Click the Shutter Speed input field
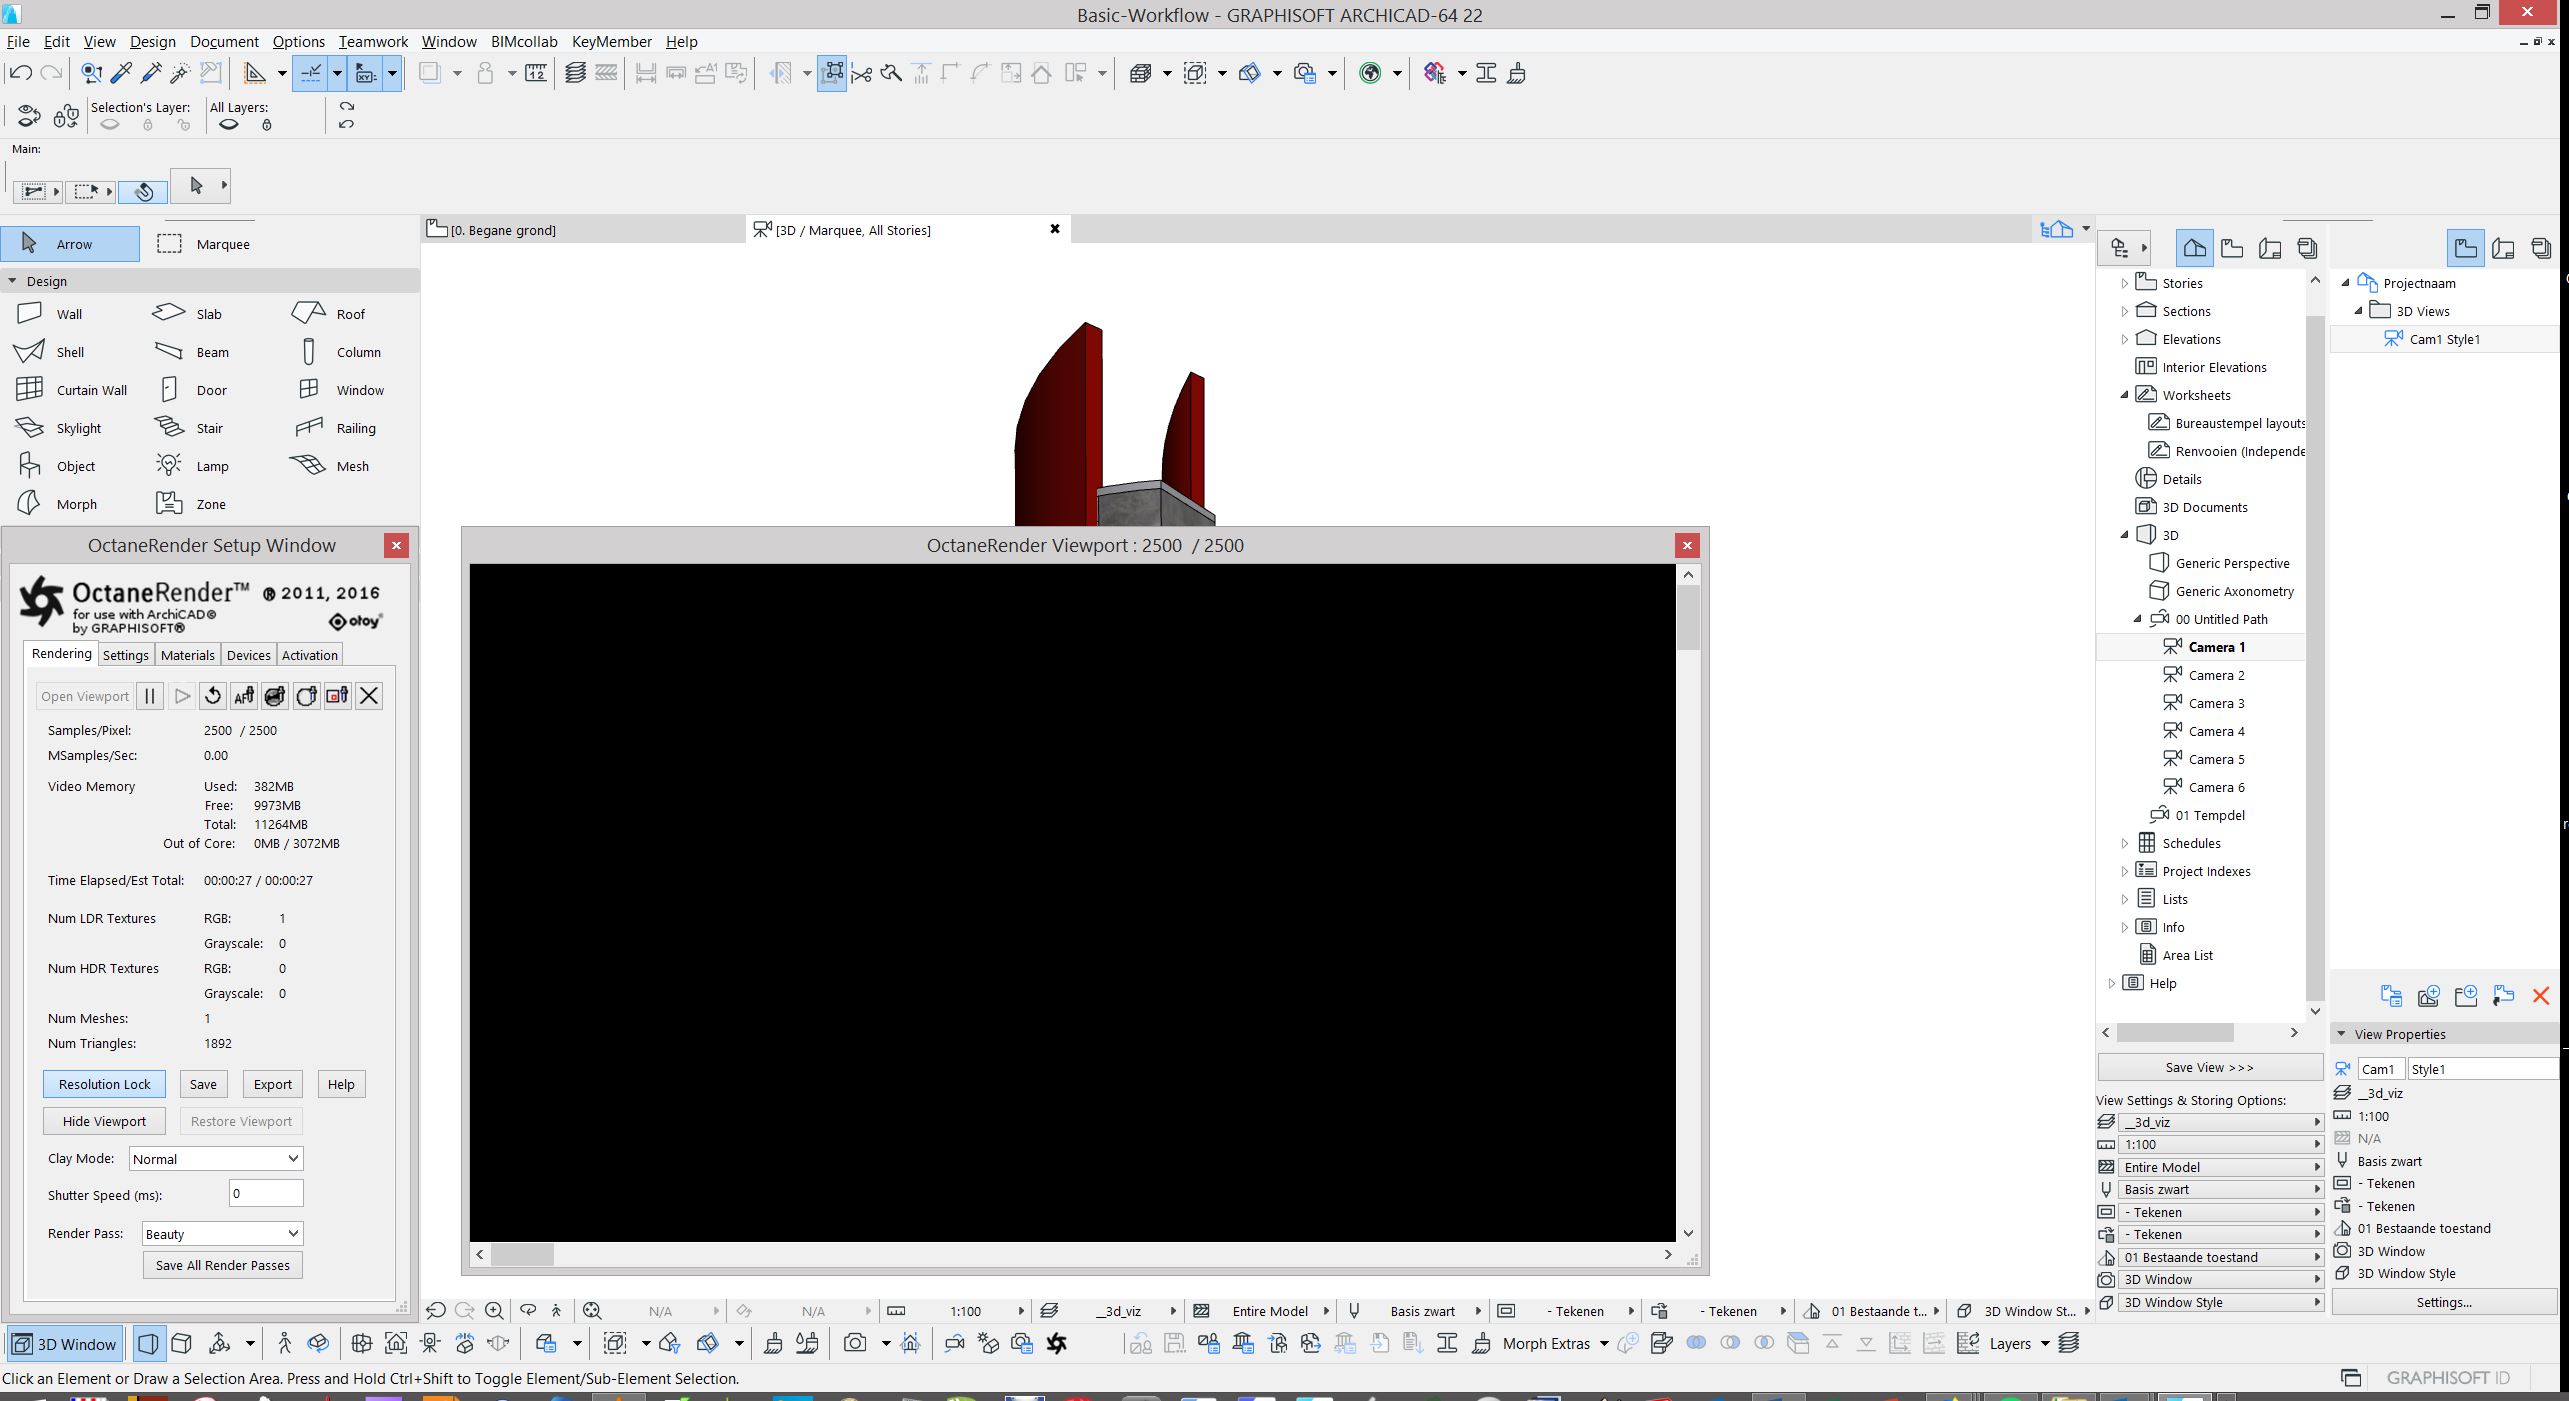The height and width of the screenshot is (1401, 2569). click(265, 1193)
